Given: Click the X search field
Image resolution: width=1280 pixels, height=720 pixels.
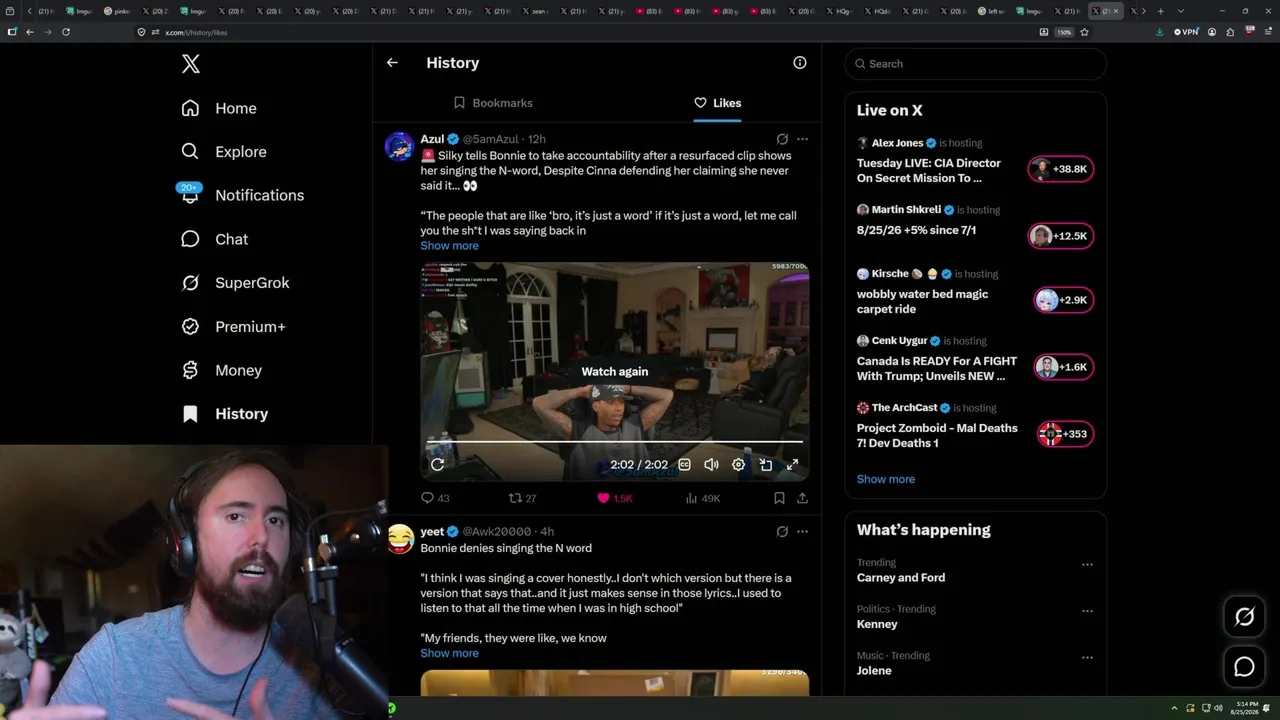Looking at the screenshot, I should click(976, 64).
